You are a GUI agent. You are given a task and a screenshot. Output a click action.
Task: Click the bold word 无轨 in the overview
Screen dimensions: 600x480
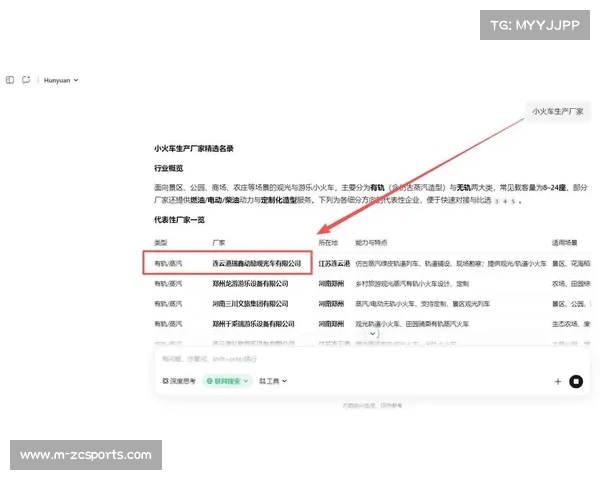(x=464, y=188)
